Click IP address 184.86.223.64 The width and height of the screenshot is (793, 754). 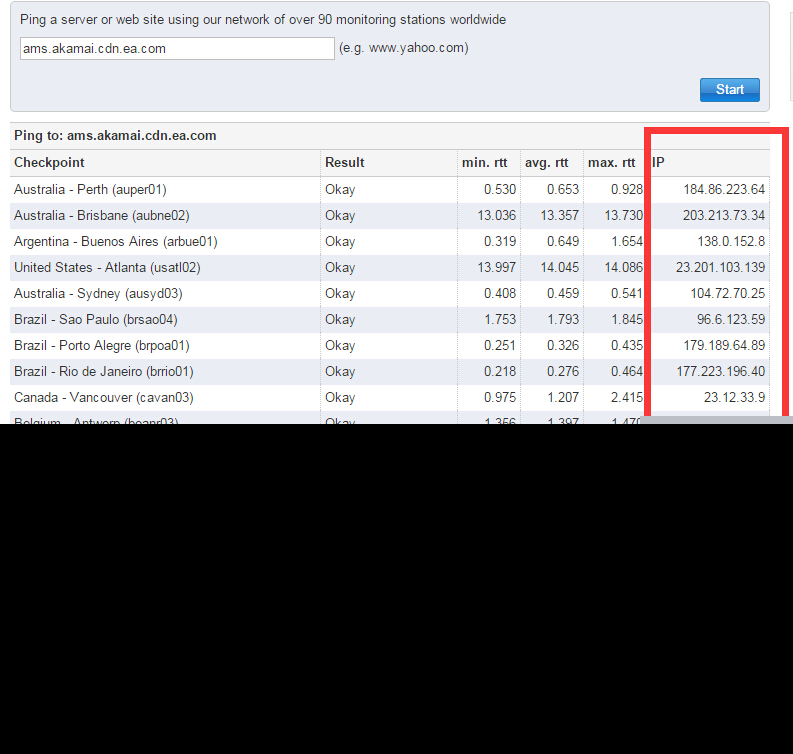[x=724, y=190]
